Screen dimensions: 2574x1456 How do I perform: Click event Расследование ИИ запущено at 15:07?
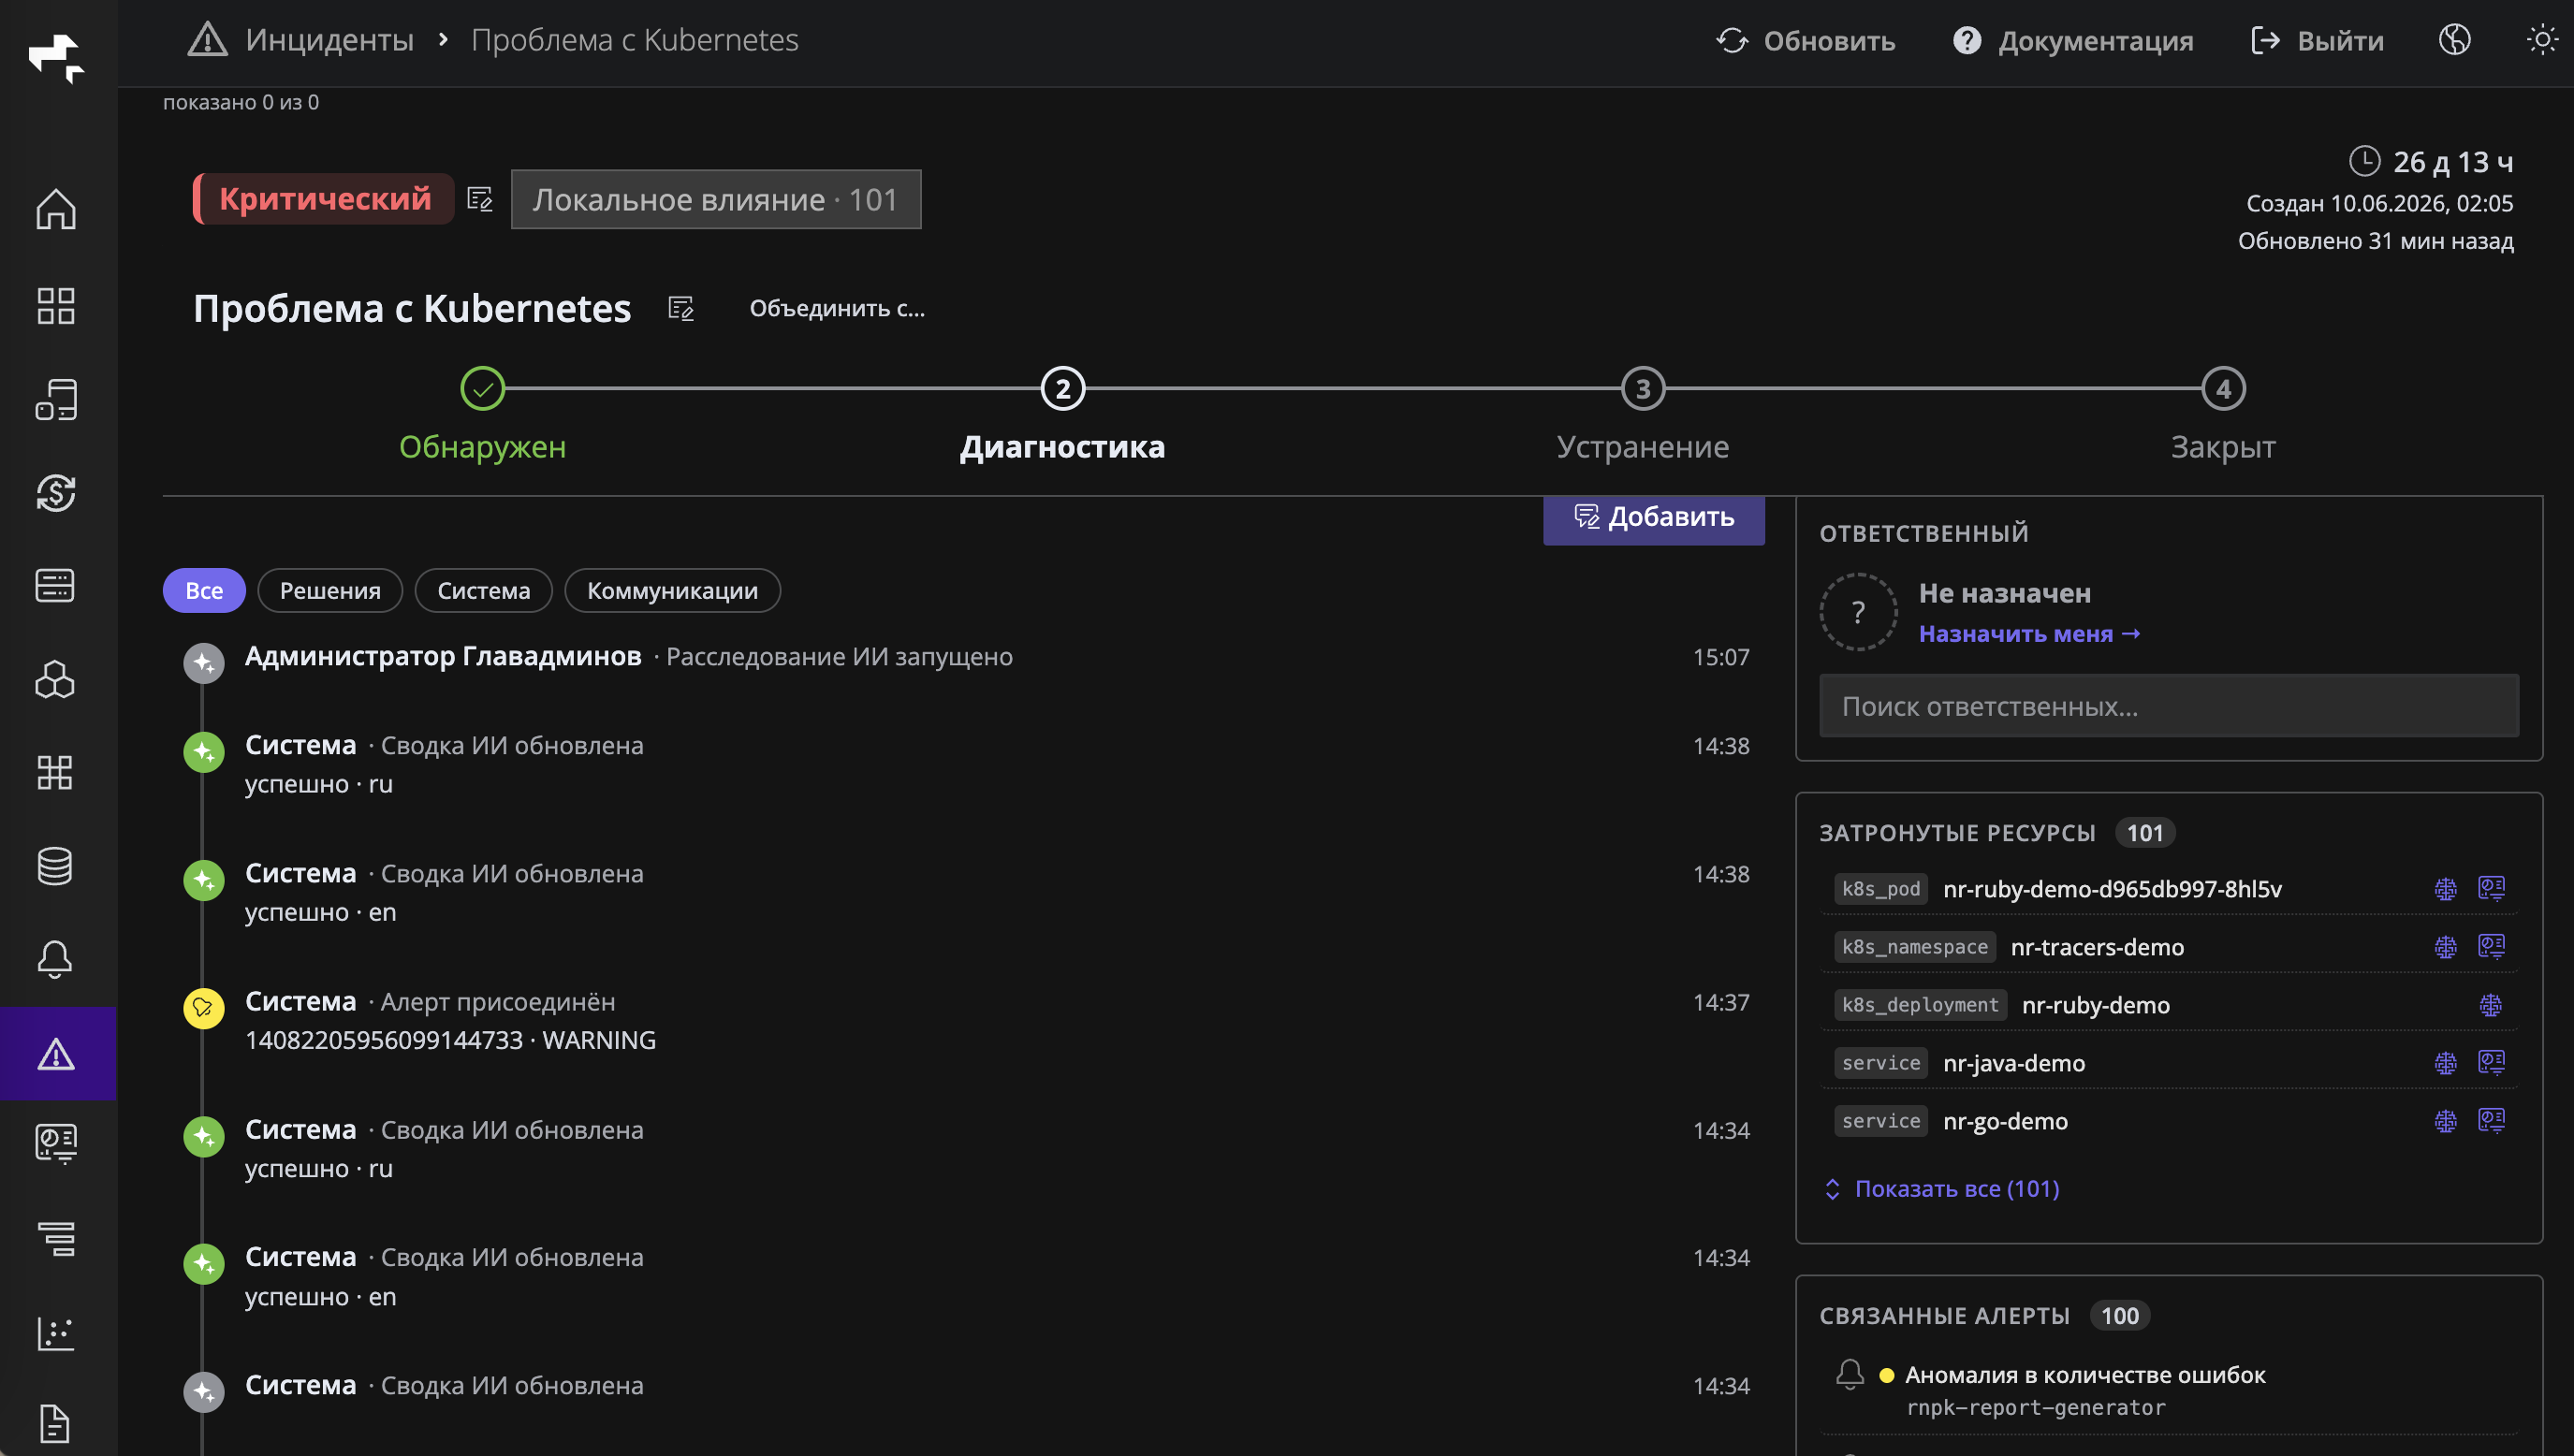[x=839, y=656]
